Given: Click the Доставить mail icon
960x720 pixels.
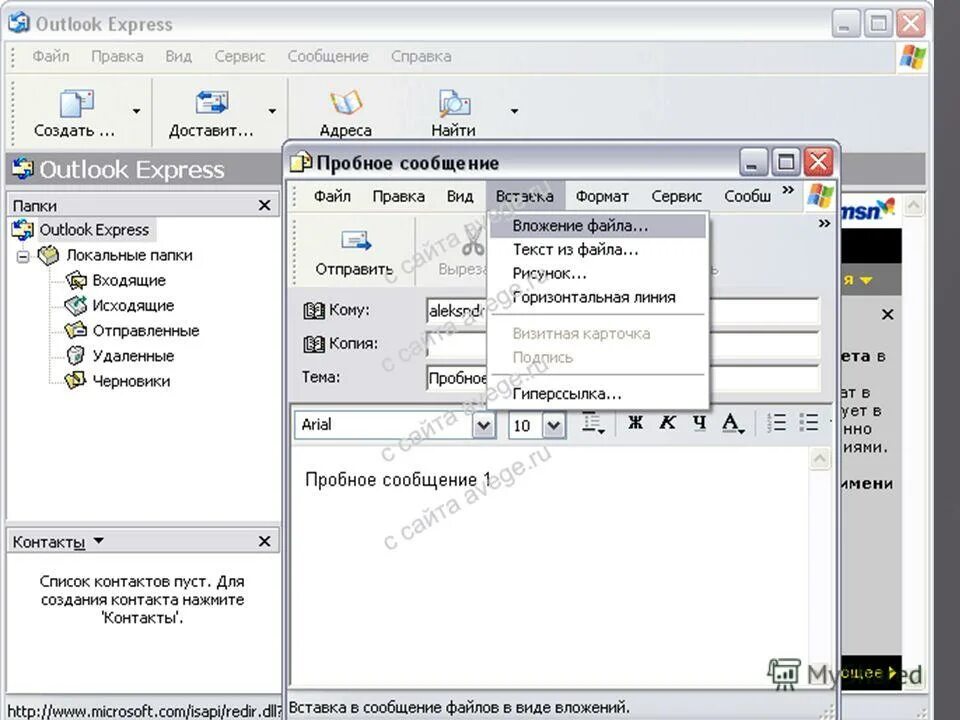Looking at the screenshot, I should (212, 103).
